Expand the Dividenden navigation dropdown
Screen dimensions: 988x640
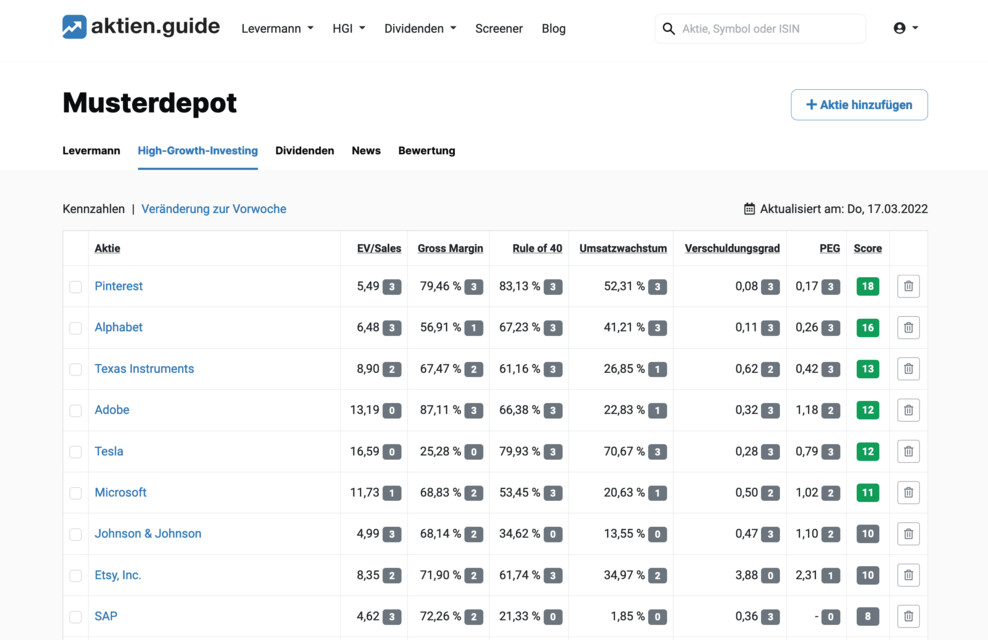[x=420, y=29]
